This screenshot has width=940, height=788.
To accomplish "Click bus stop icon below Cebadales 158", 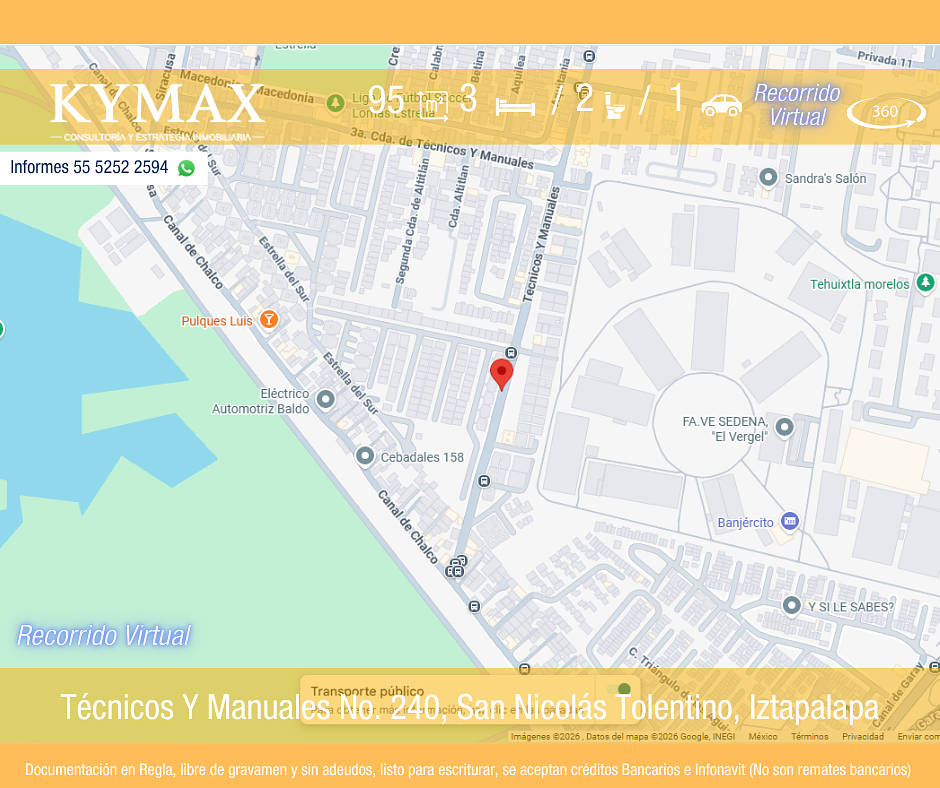I will (484, 481).
